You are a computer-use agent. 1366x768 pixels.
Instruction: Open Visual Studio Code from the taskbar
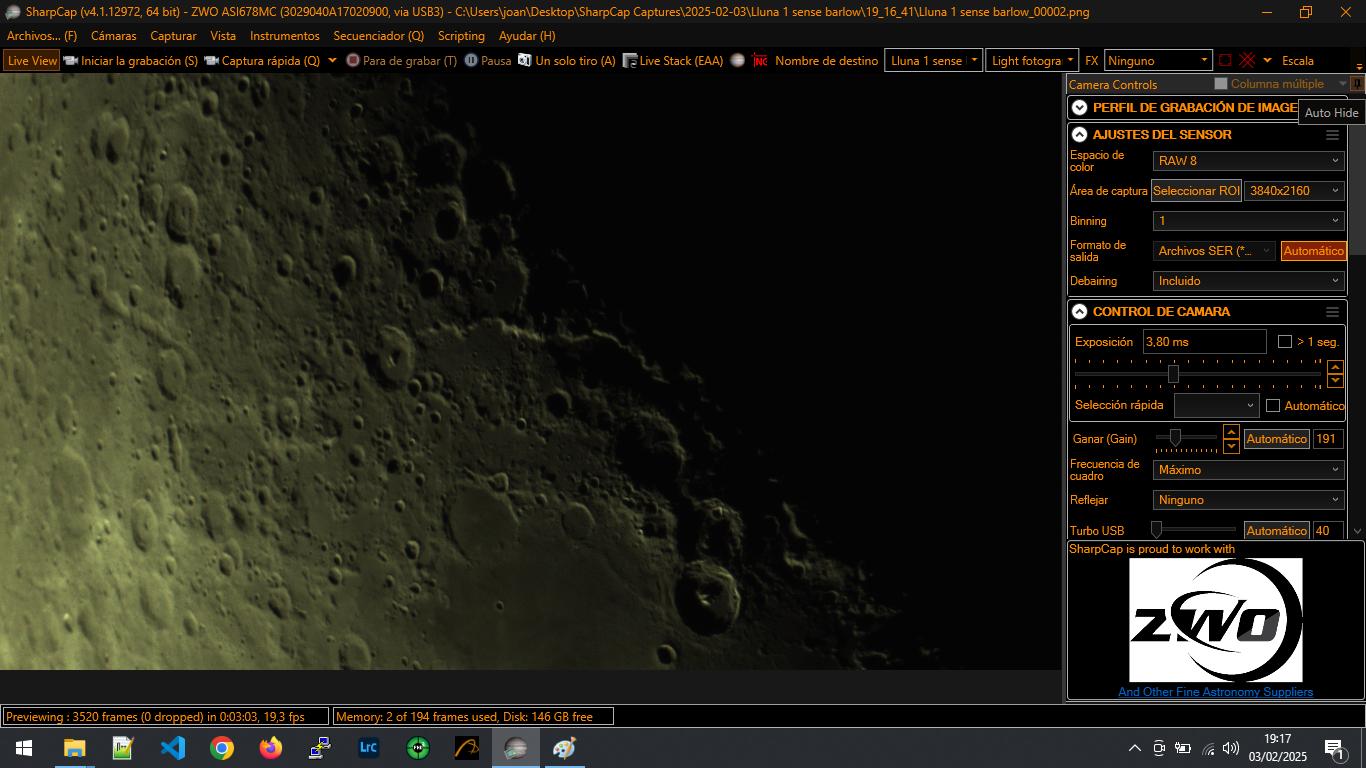point(173,748)
